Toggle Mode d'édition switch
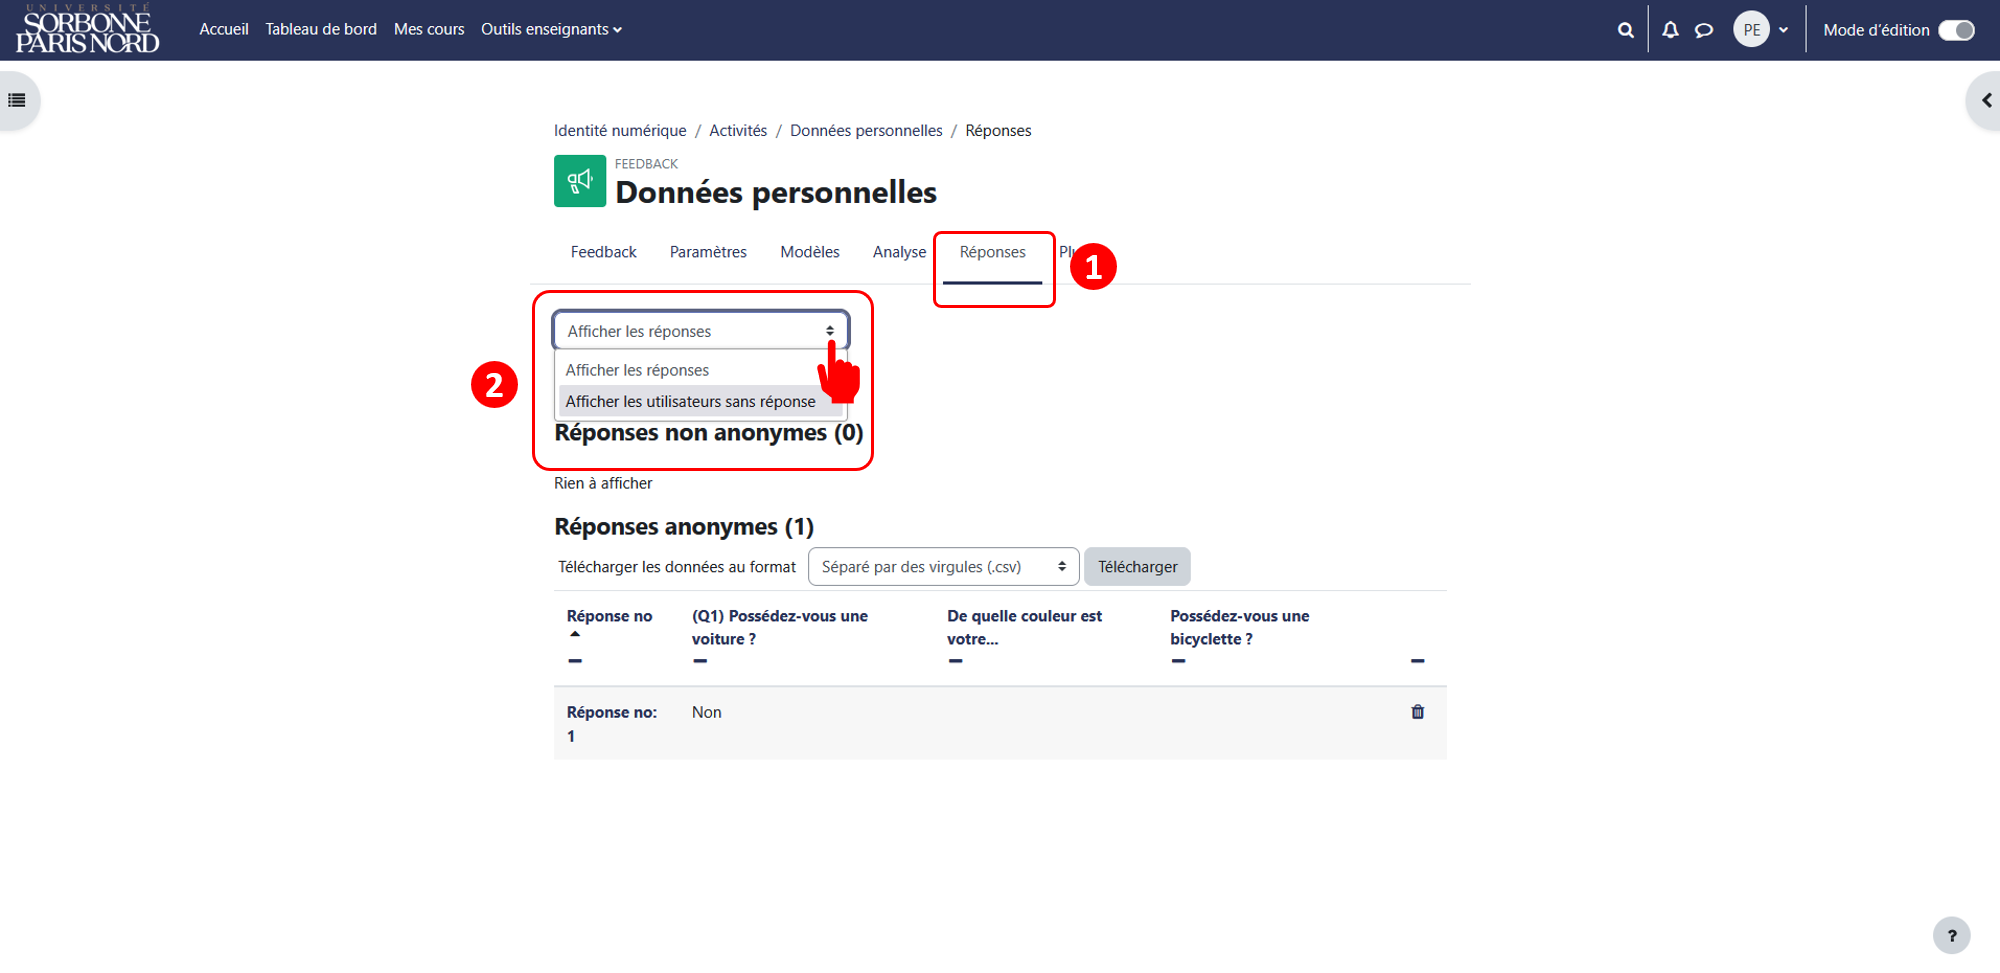The width and height of the screenshot is (2000, 973). [x=1956, y=30]
